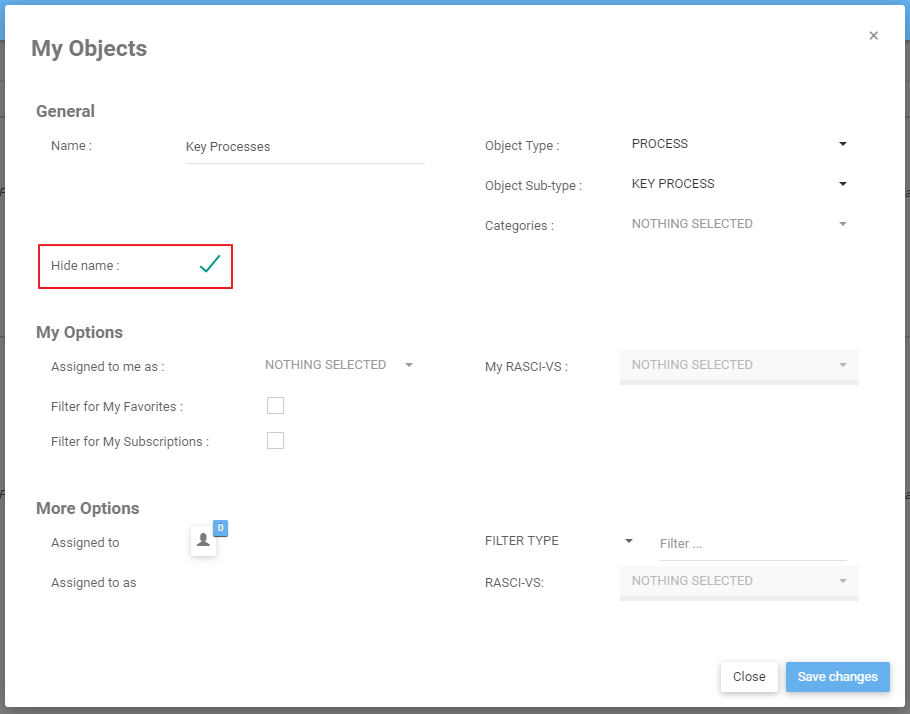Viewport: 910px width, 714px height.
Task: Click the Object Sub-type dropdown arrow
Action: point(843,184)
